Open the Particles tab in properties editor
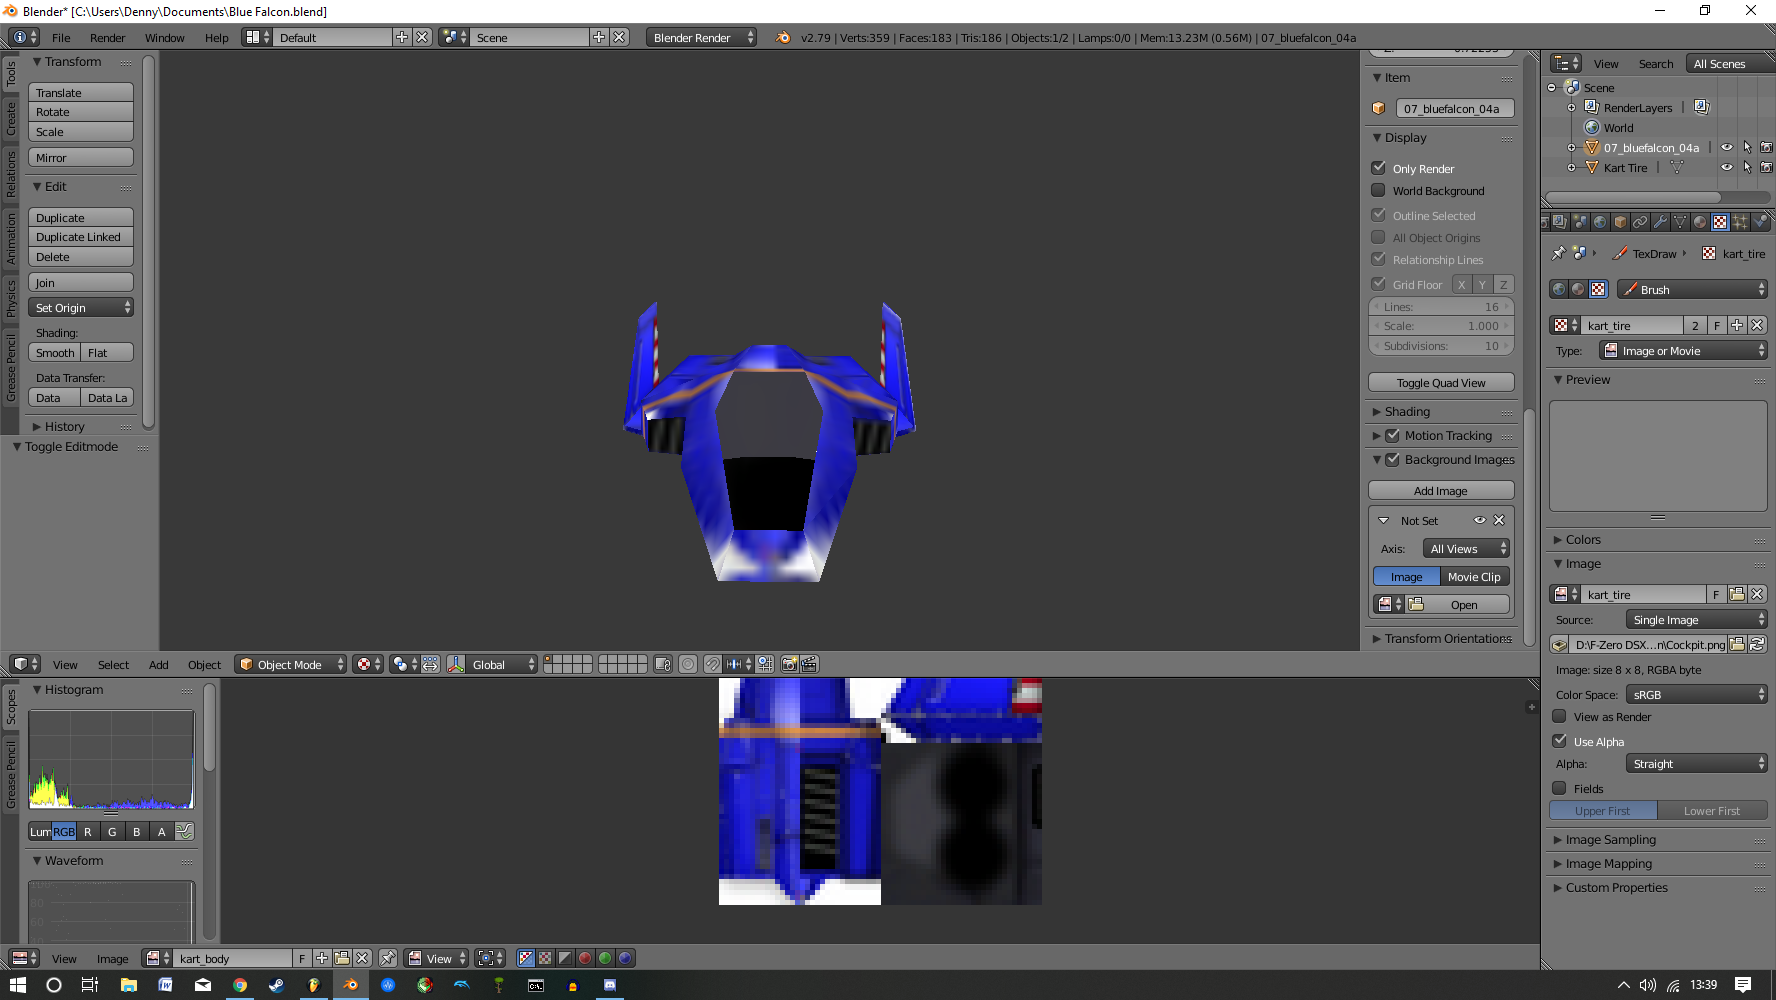This screenshot has width=1776, height=1000. 1740,222
